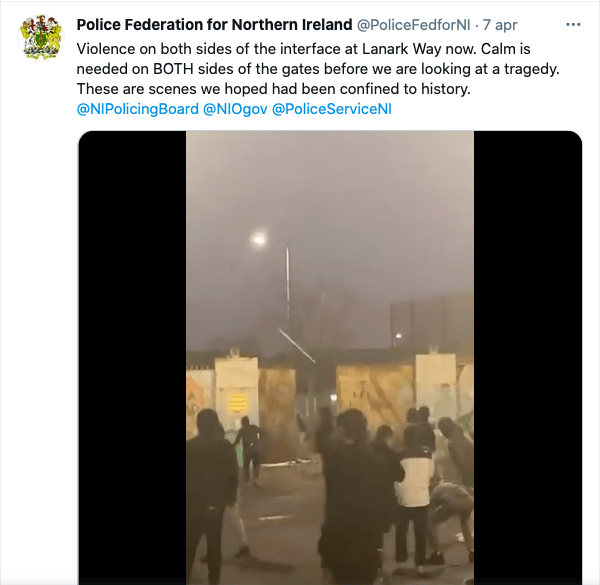Click the tweet line mentioning BOTH sides of the gates
600x585 pixels.
click(x=318, y=69)
